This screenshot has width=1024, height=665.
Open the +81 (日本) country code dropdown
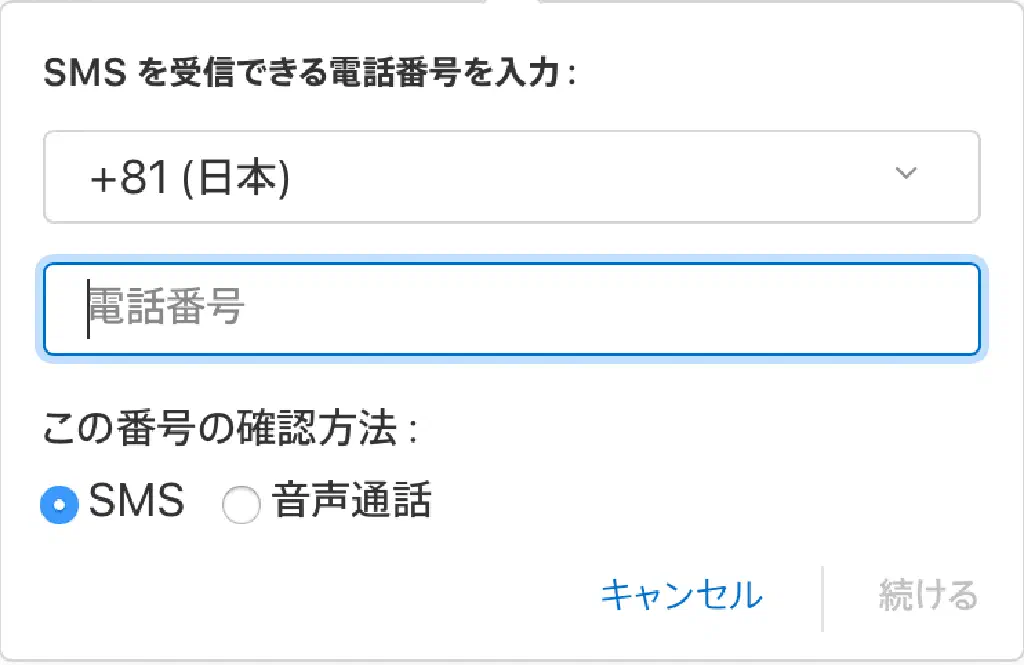tap(511, 177)
